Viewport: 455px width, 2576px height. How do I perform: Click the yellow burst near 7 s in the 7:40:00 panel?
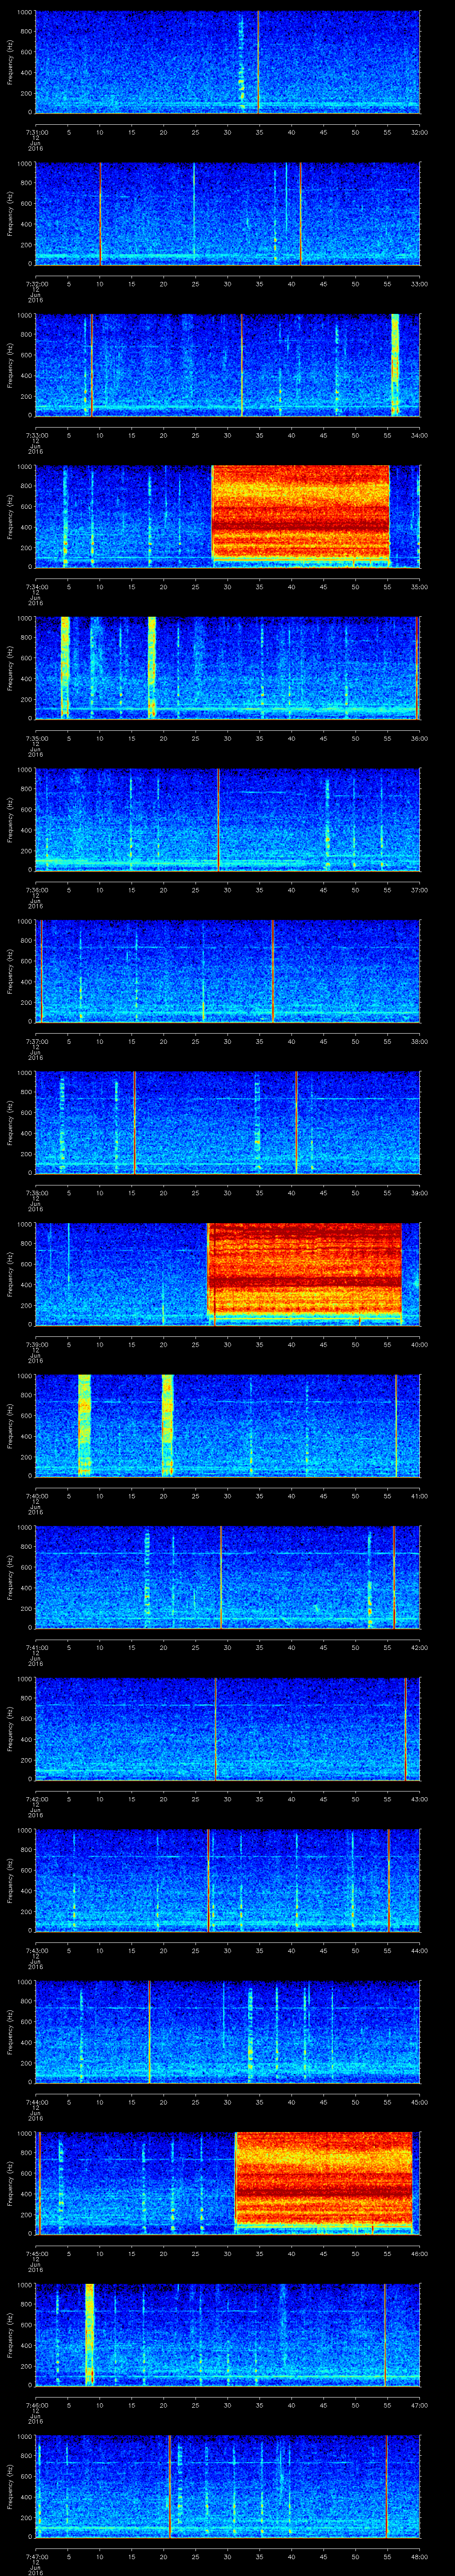[x=84, y=1426]
